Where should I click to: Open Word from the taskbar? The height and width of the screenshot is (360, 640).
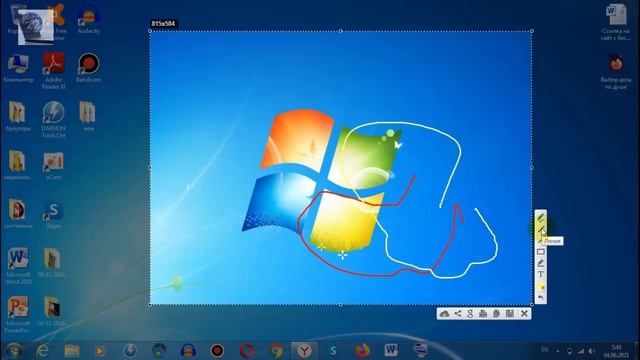pyautogui.click(x=391, y=350)
